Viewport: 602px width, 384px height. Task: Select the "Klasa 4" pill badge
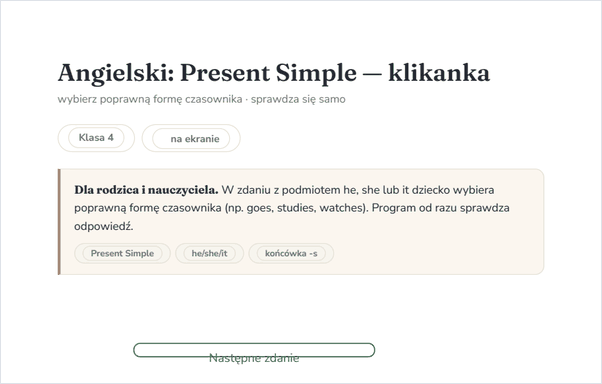coord(96,138)
